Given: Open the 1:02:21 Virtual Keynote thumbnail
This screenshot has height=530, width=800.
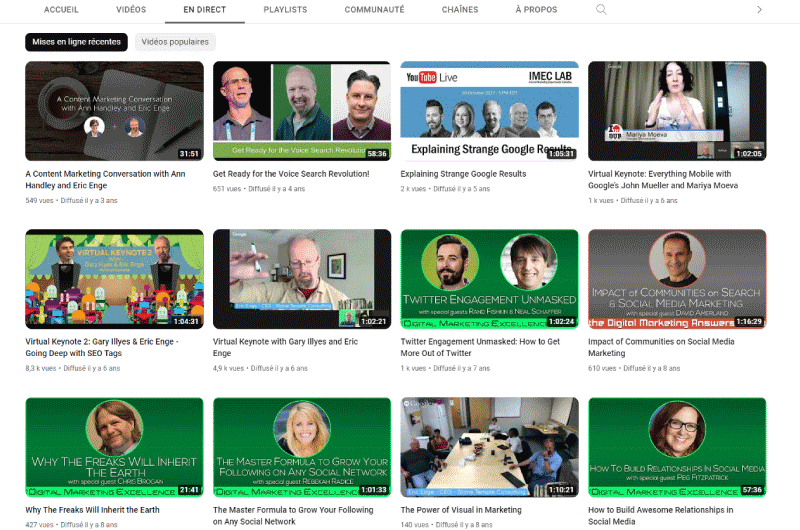Looking at the screenshot, I should tap(302, 279).
